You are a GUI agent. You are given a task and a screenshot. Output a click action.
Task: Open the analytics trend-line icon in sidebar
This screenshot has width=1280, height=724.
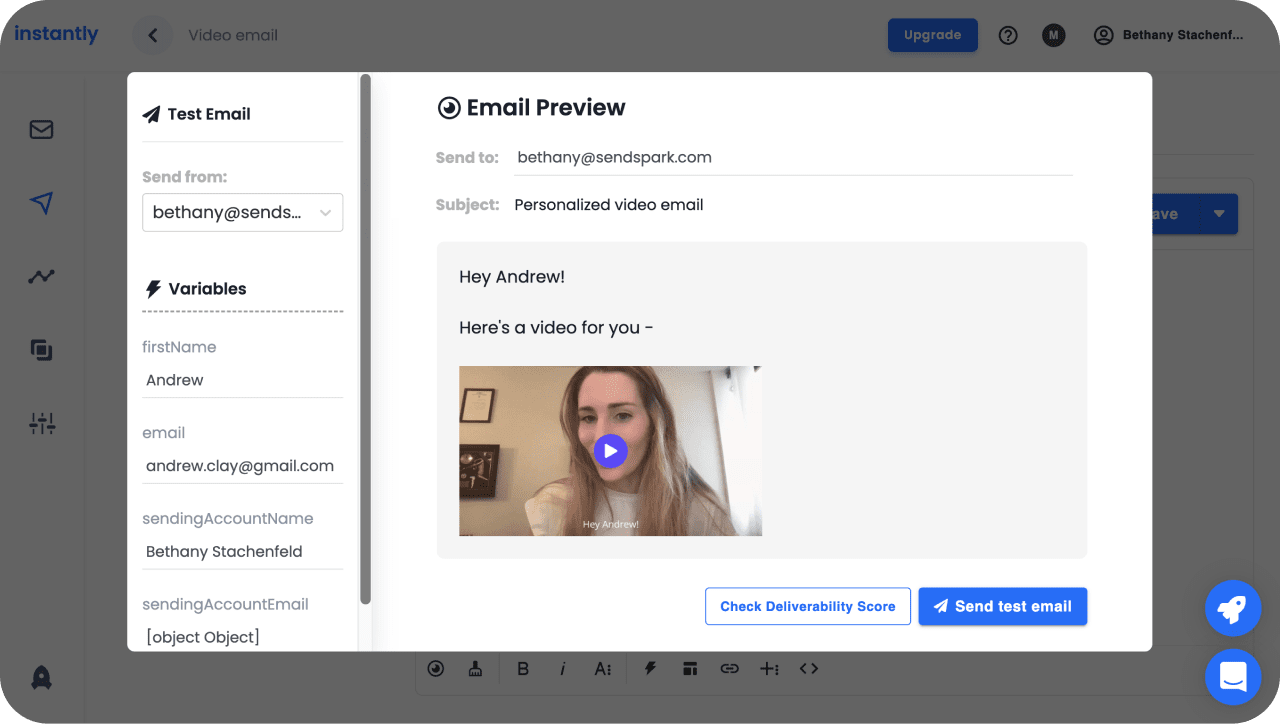click(41, 277)
